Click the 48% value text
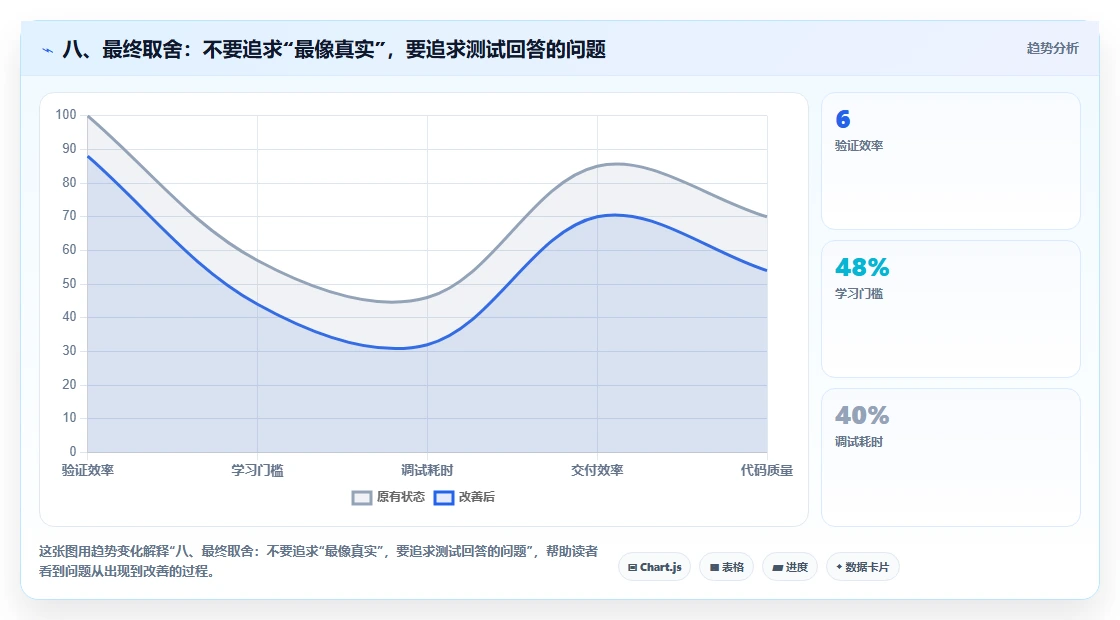The height and width of the screenshot is (620, 1120). 862,267
